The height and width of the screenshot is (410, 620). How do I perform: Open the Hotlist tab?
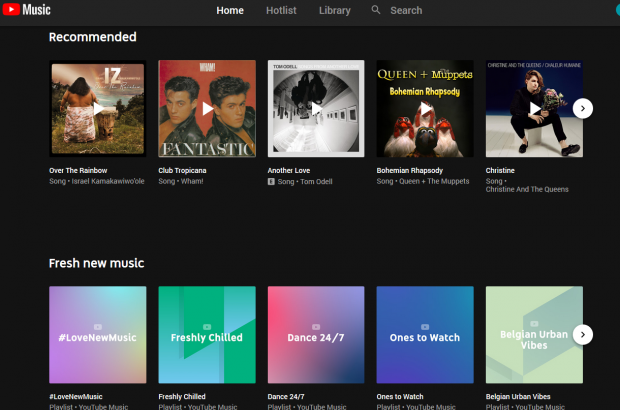coord(281,10)
